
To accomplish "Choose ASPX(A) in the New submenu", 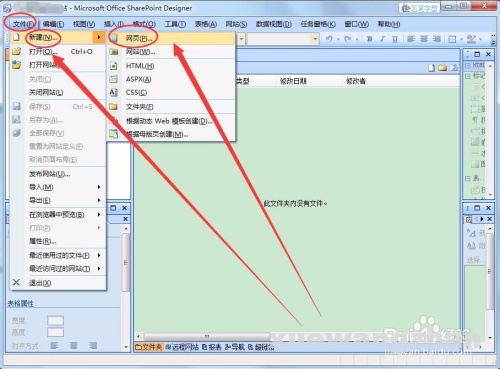I will point(171,79).
